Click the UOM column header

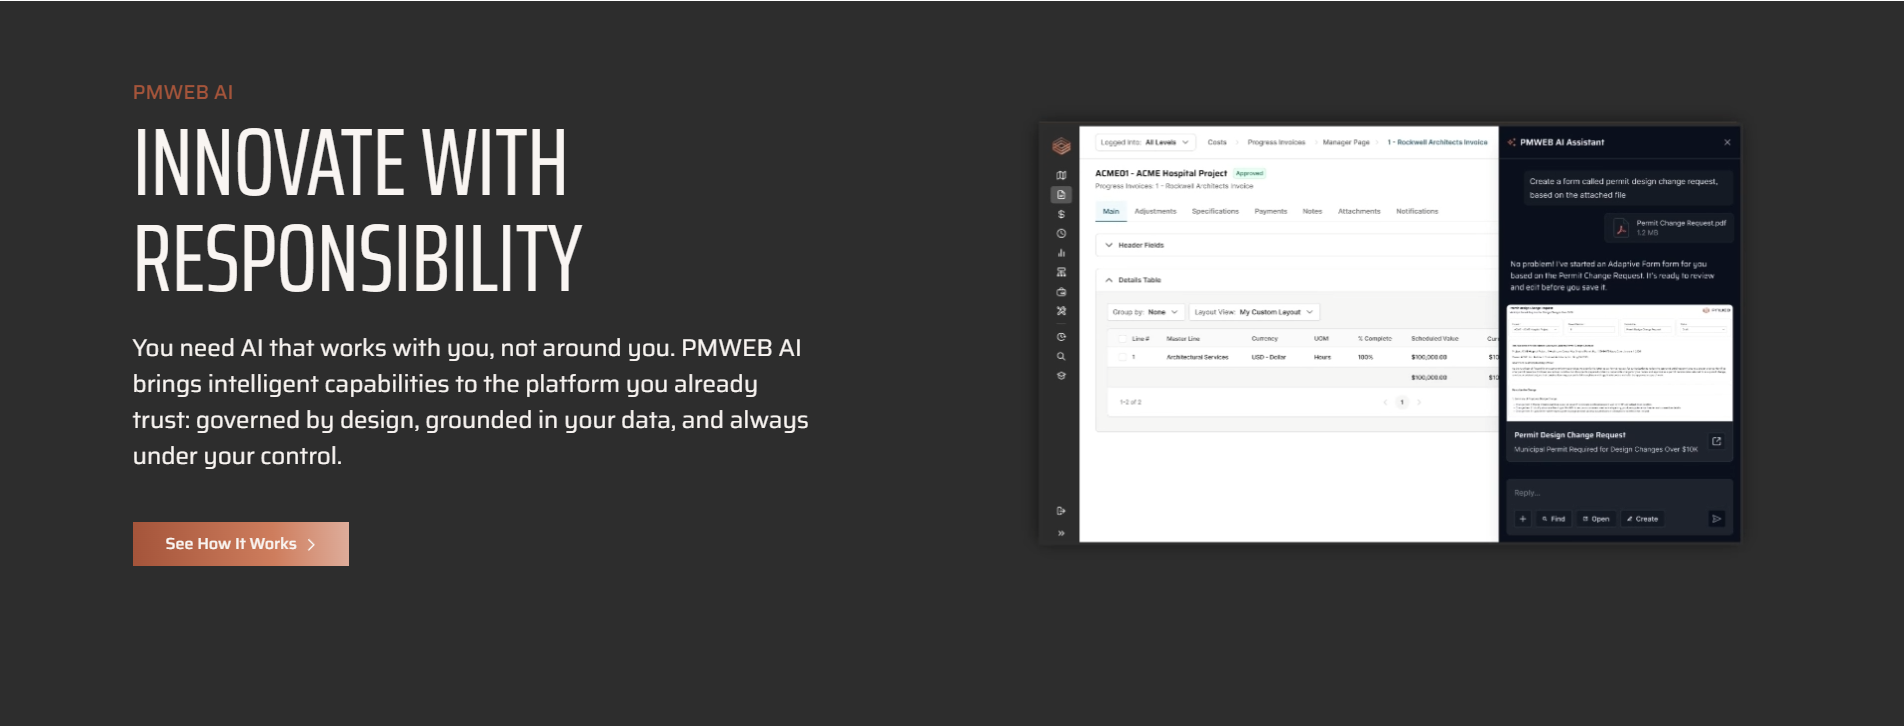tap(1321, 339)
